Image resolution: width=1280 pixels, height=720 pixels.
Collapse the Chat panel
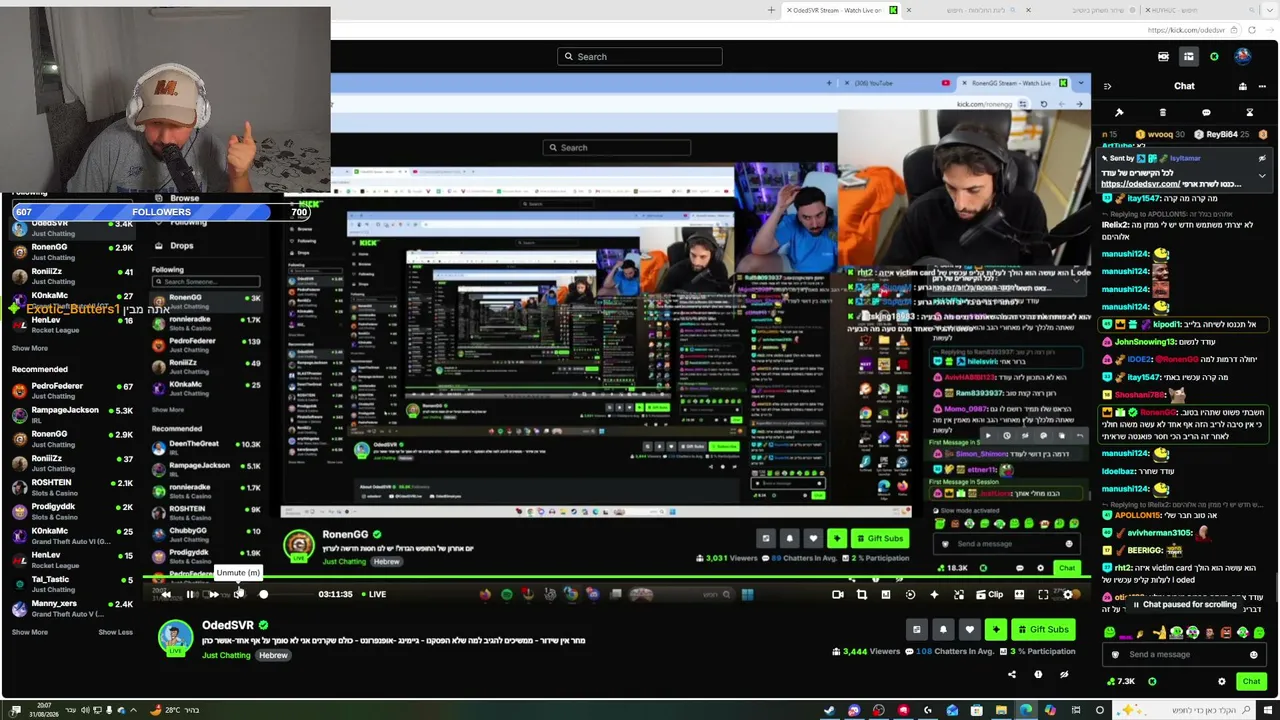click(x=1107, y=86)
